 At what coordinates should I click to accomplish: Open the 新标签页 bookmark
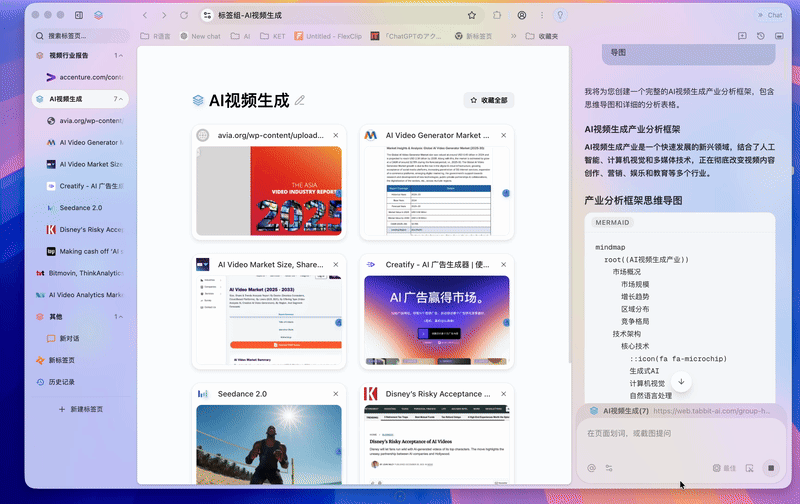click(x=473, y=36)
